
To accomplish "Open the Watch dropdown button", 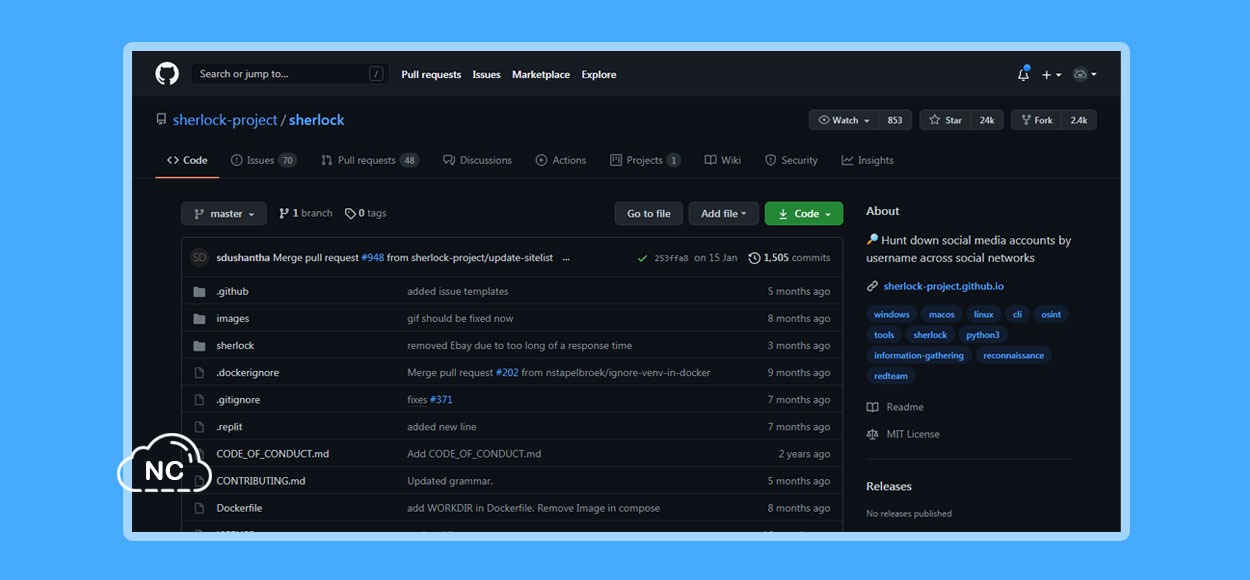I will [x=844, y=120].
